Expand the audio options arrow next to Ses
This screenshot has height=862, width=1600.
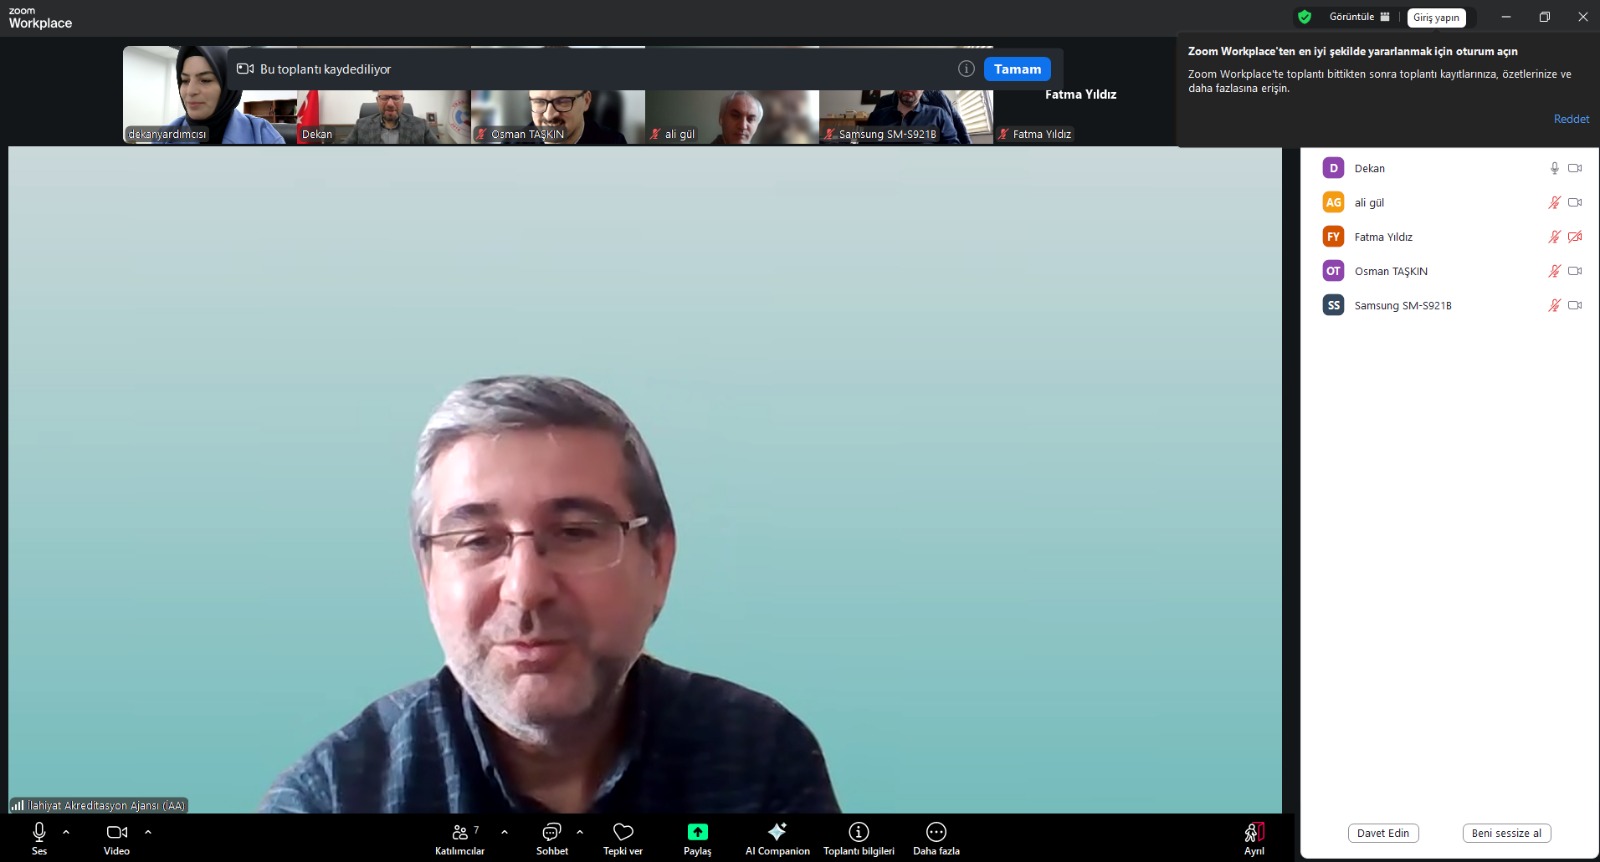[x=66, y=832]
